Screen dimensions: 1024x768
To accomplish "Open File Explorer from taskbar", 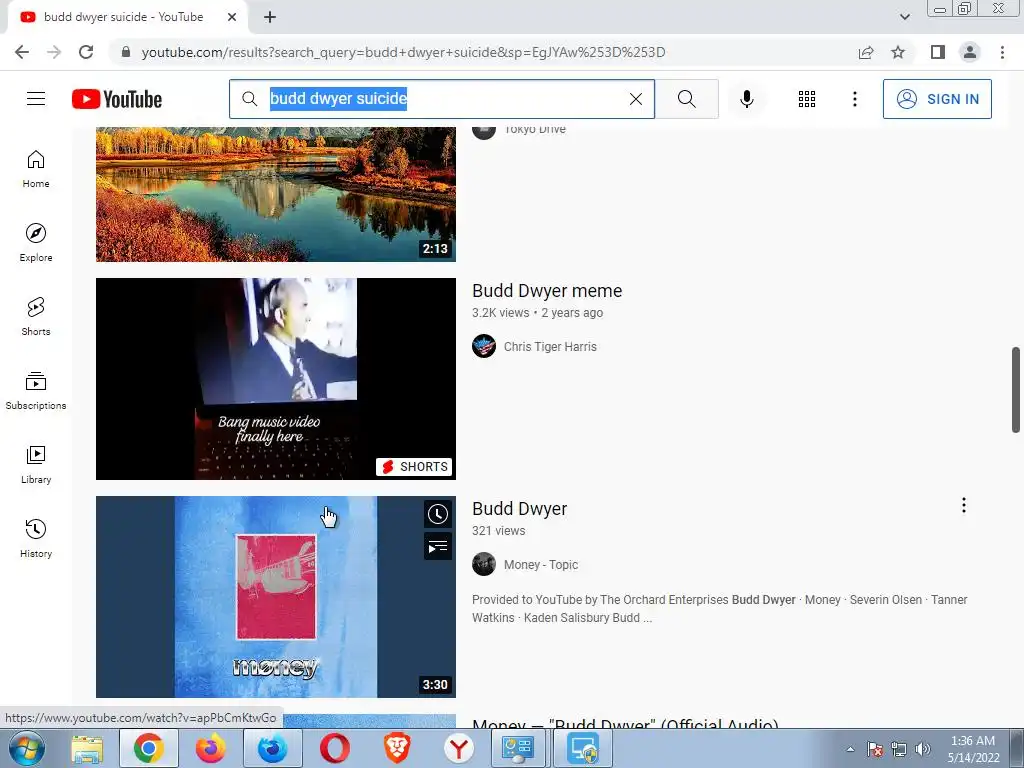I will tap(87, 748).
